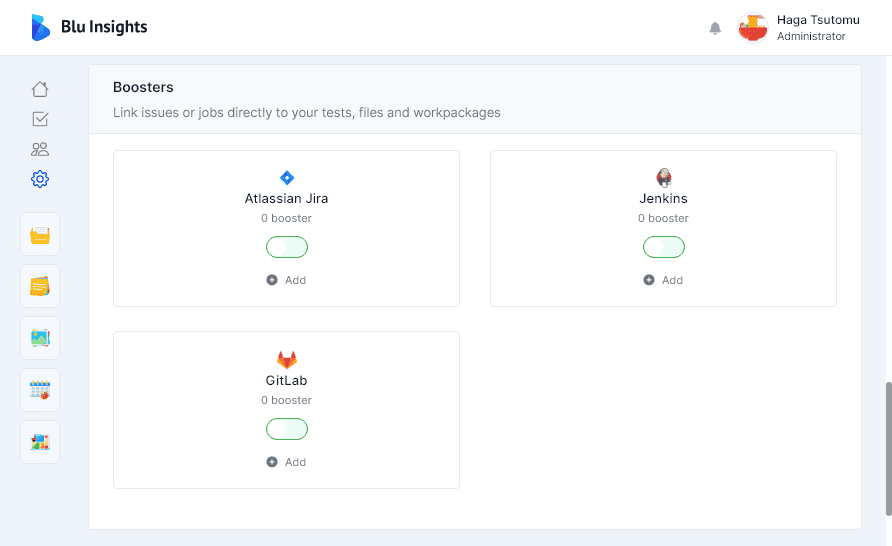This screenshot has height=546, width=892.
Task: Click the notifications bell icon
Action: point(715,28)
